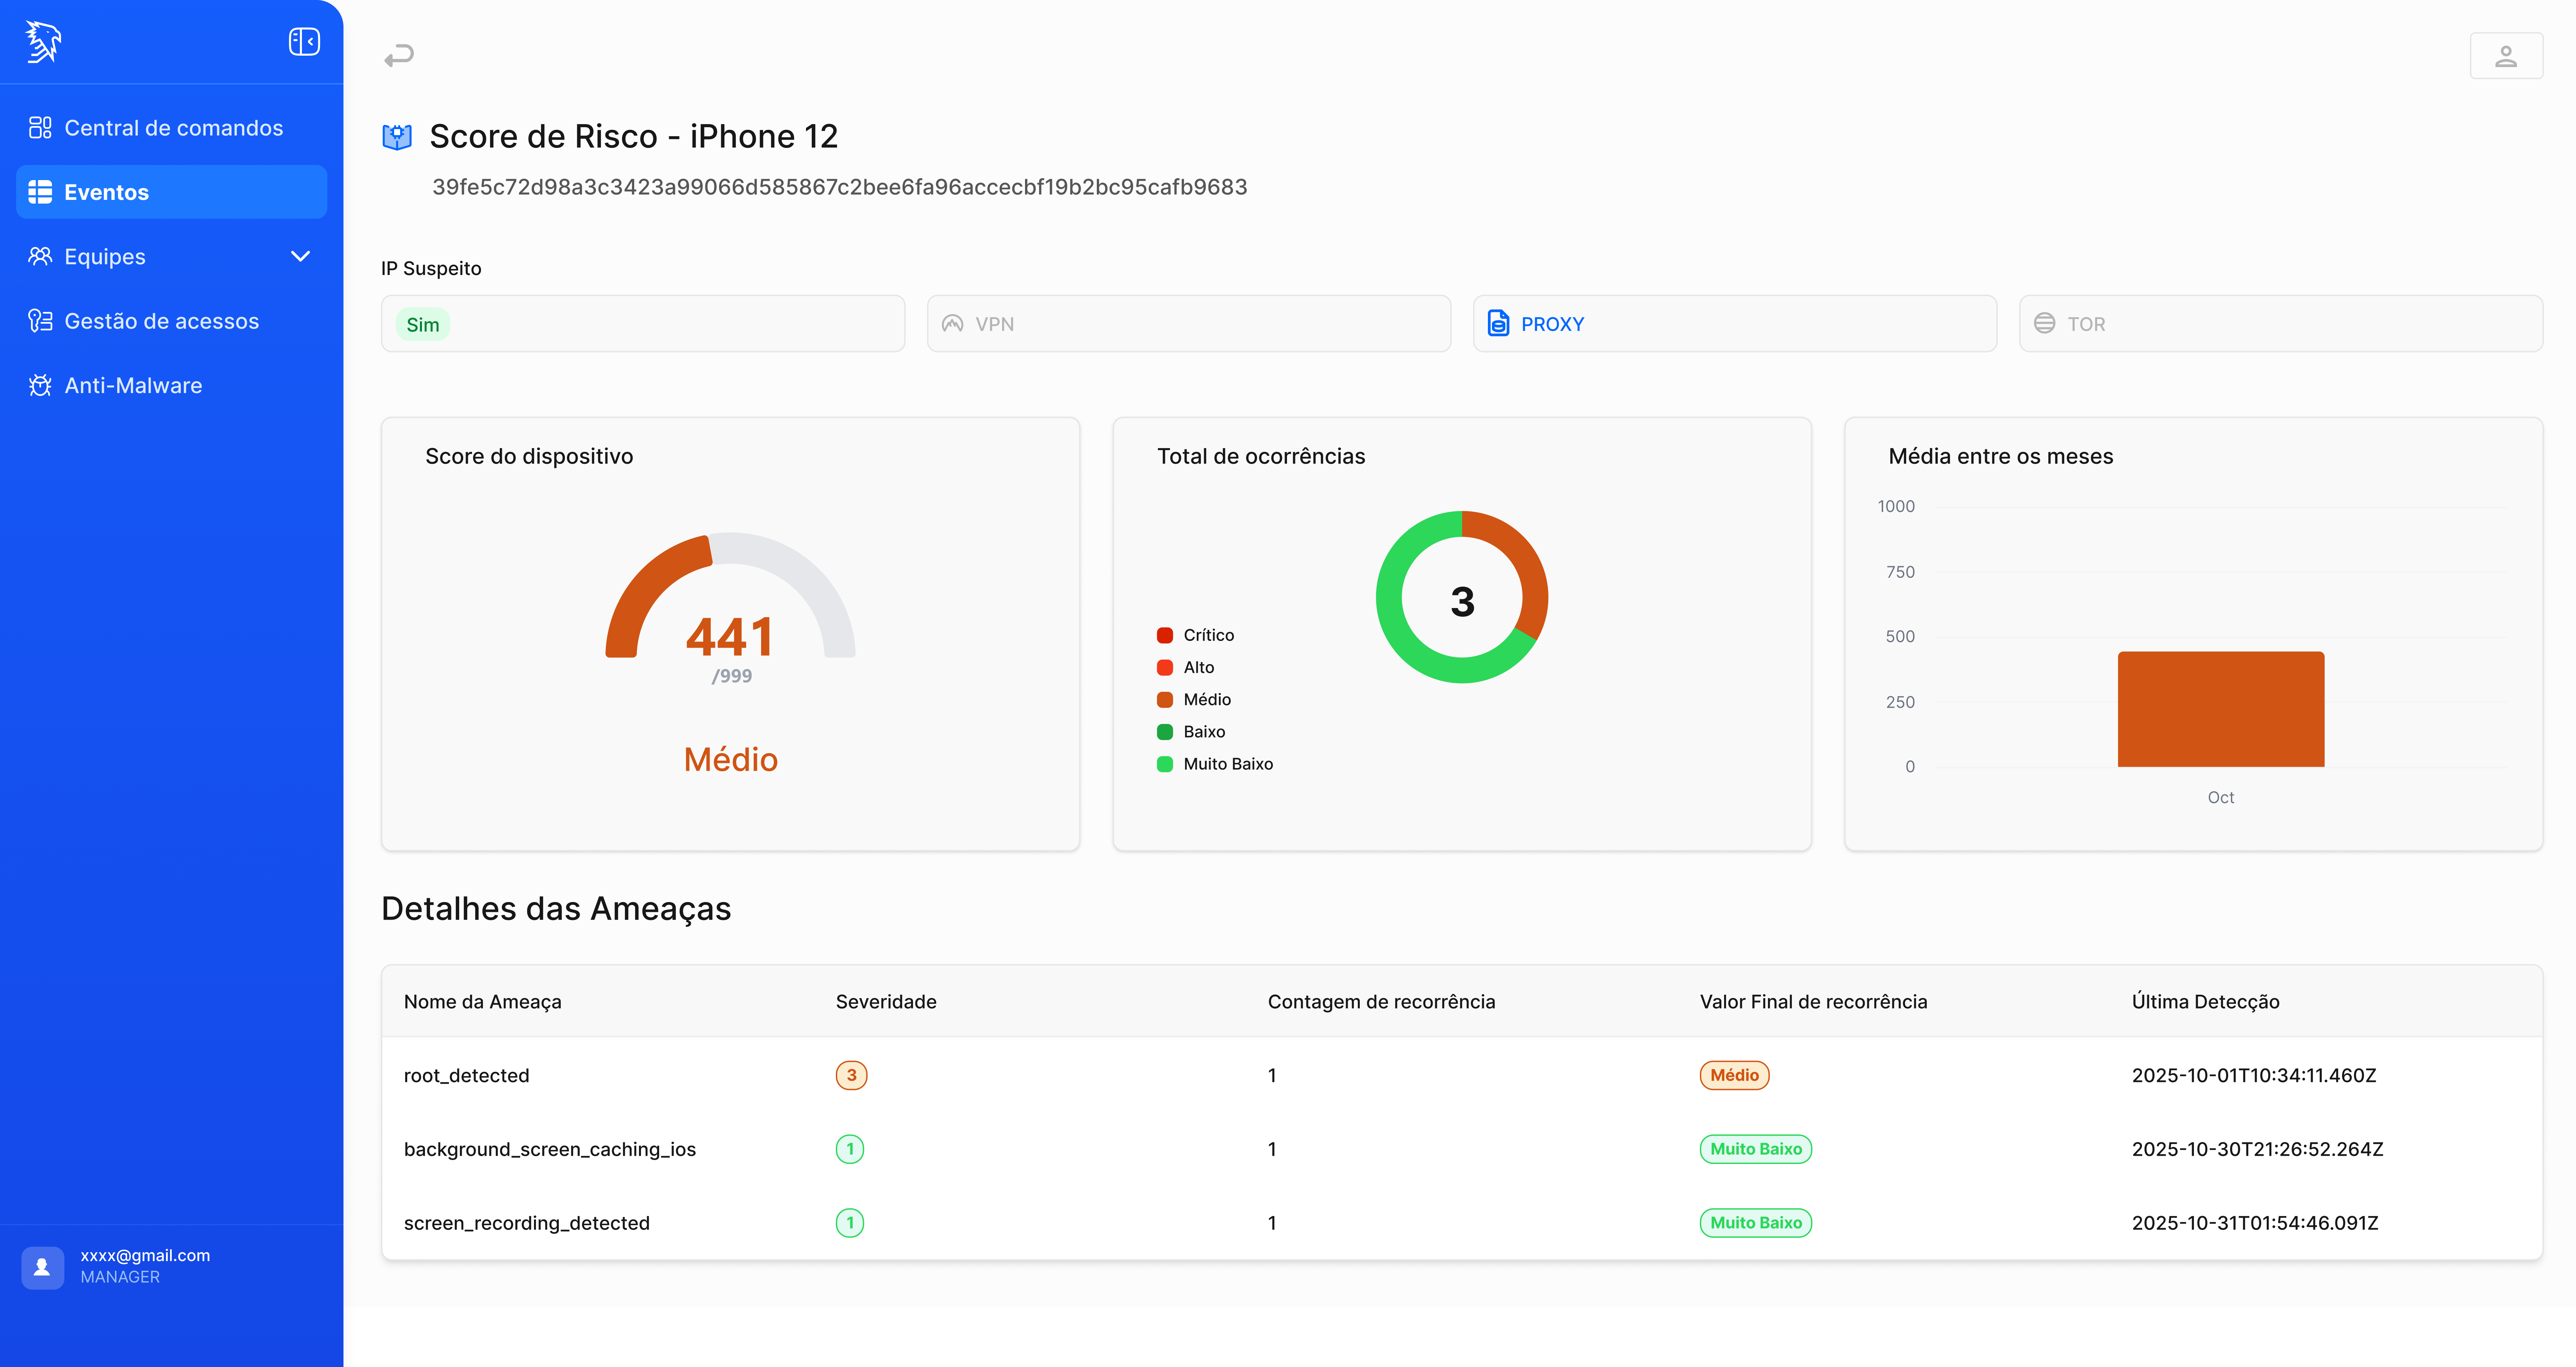
Task: Toggle the Muito Baixo legend entry
Action: coord(1215,764)
